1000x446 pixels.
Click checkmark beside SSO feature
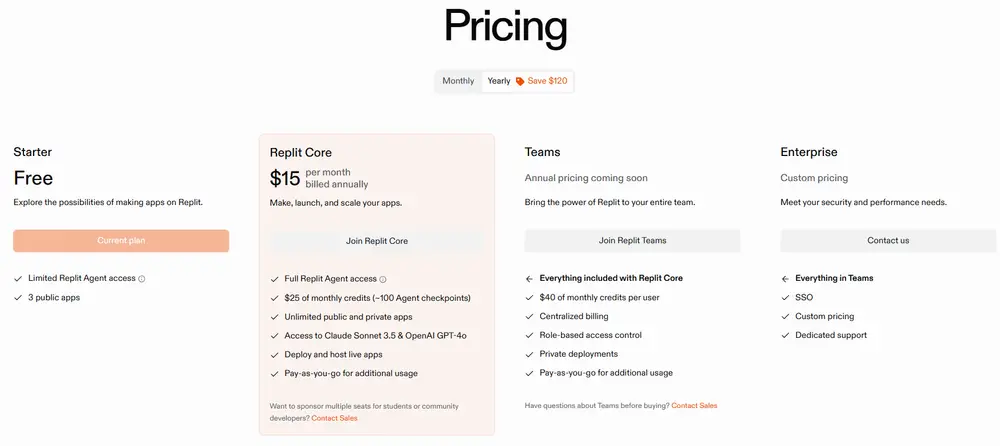click(785, 297)
